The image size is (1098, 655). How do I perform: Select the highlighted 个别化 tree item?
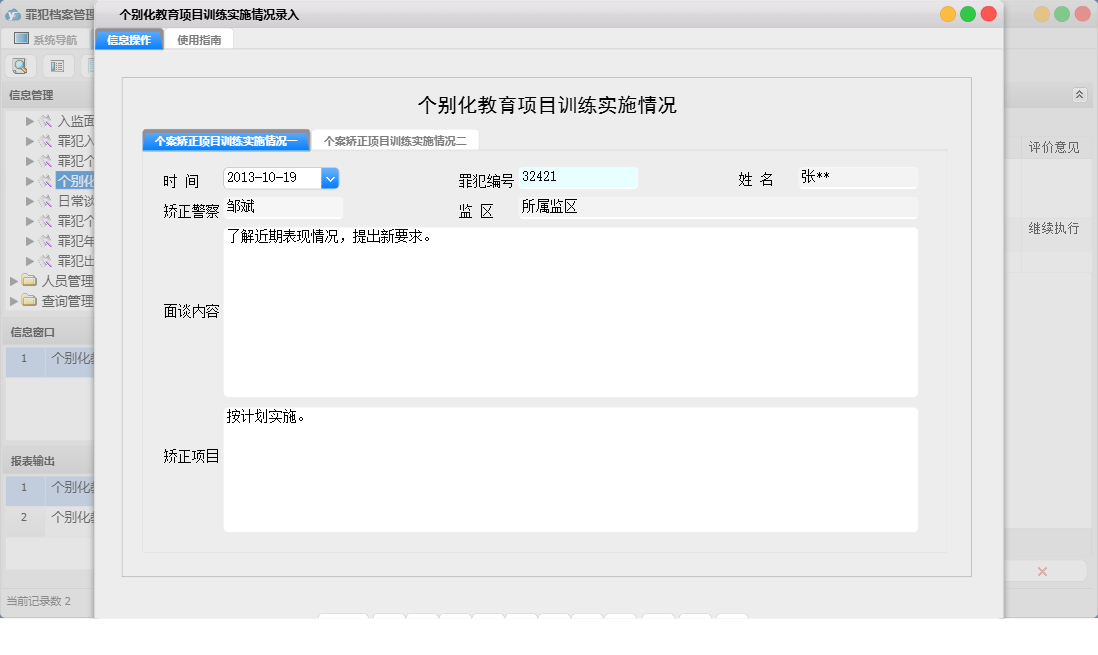pos(76,181)
